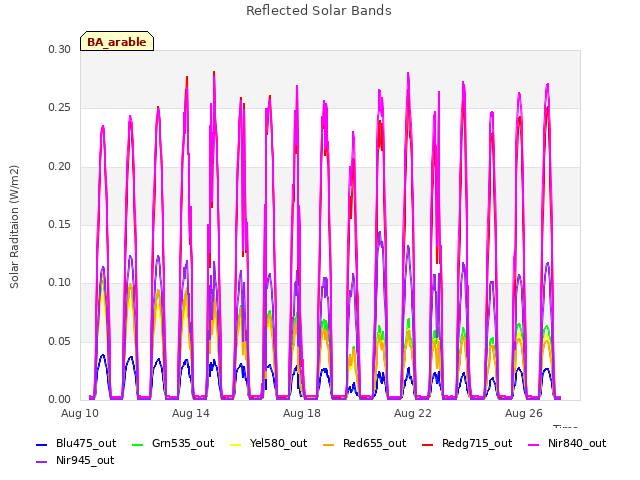Viewport: 640px width, 480px height.
Task: Click the Reflected Solar Bands chart title
Action: 319,11
